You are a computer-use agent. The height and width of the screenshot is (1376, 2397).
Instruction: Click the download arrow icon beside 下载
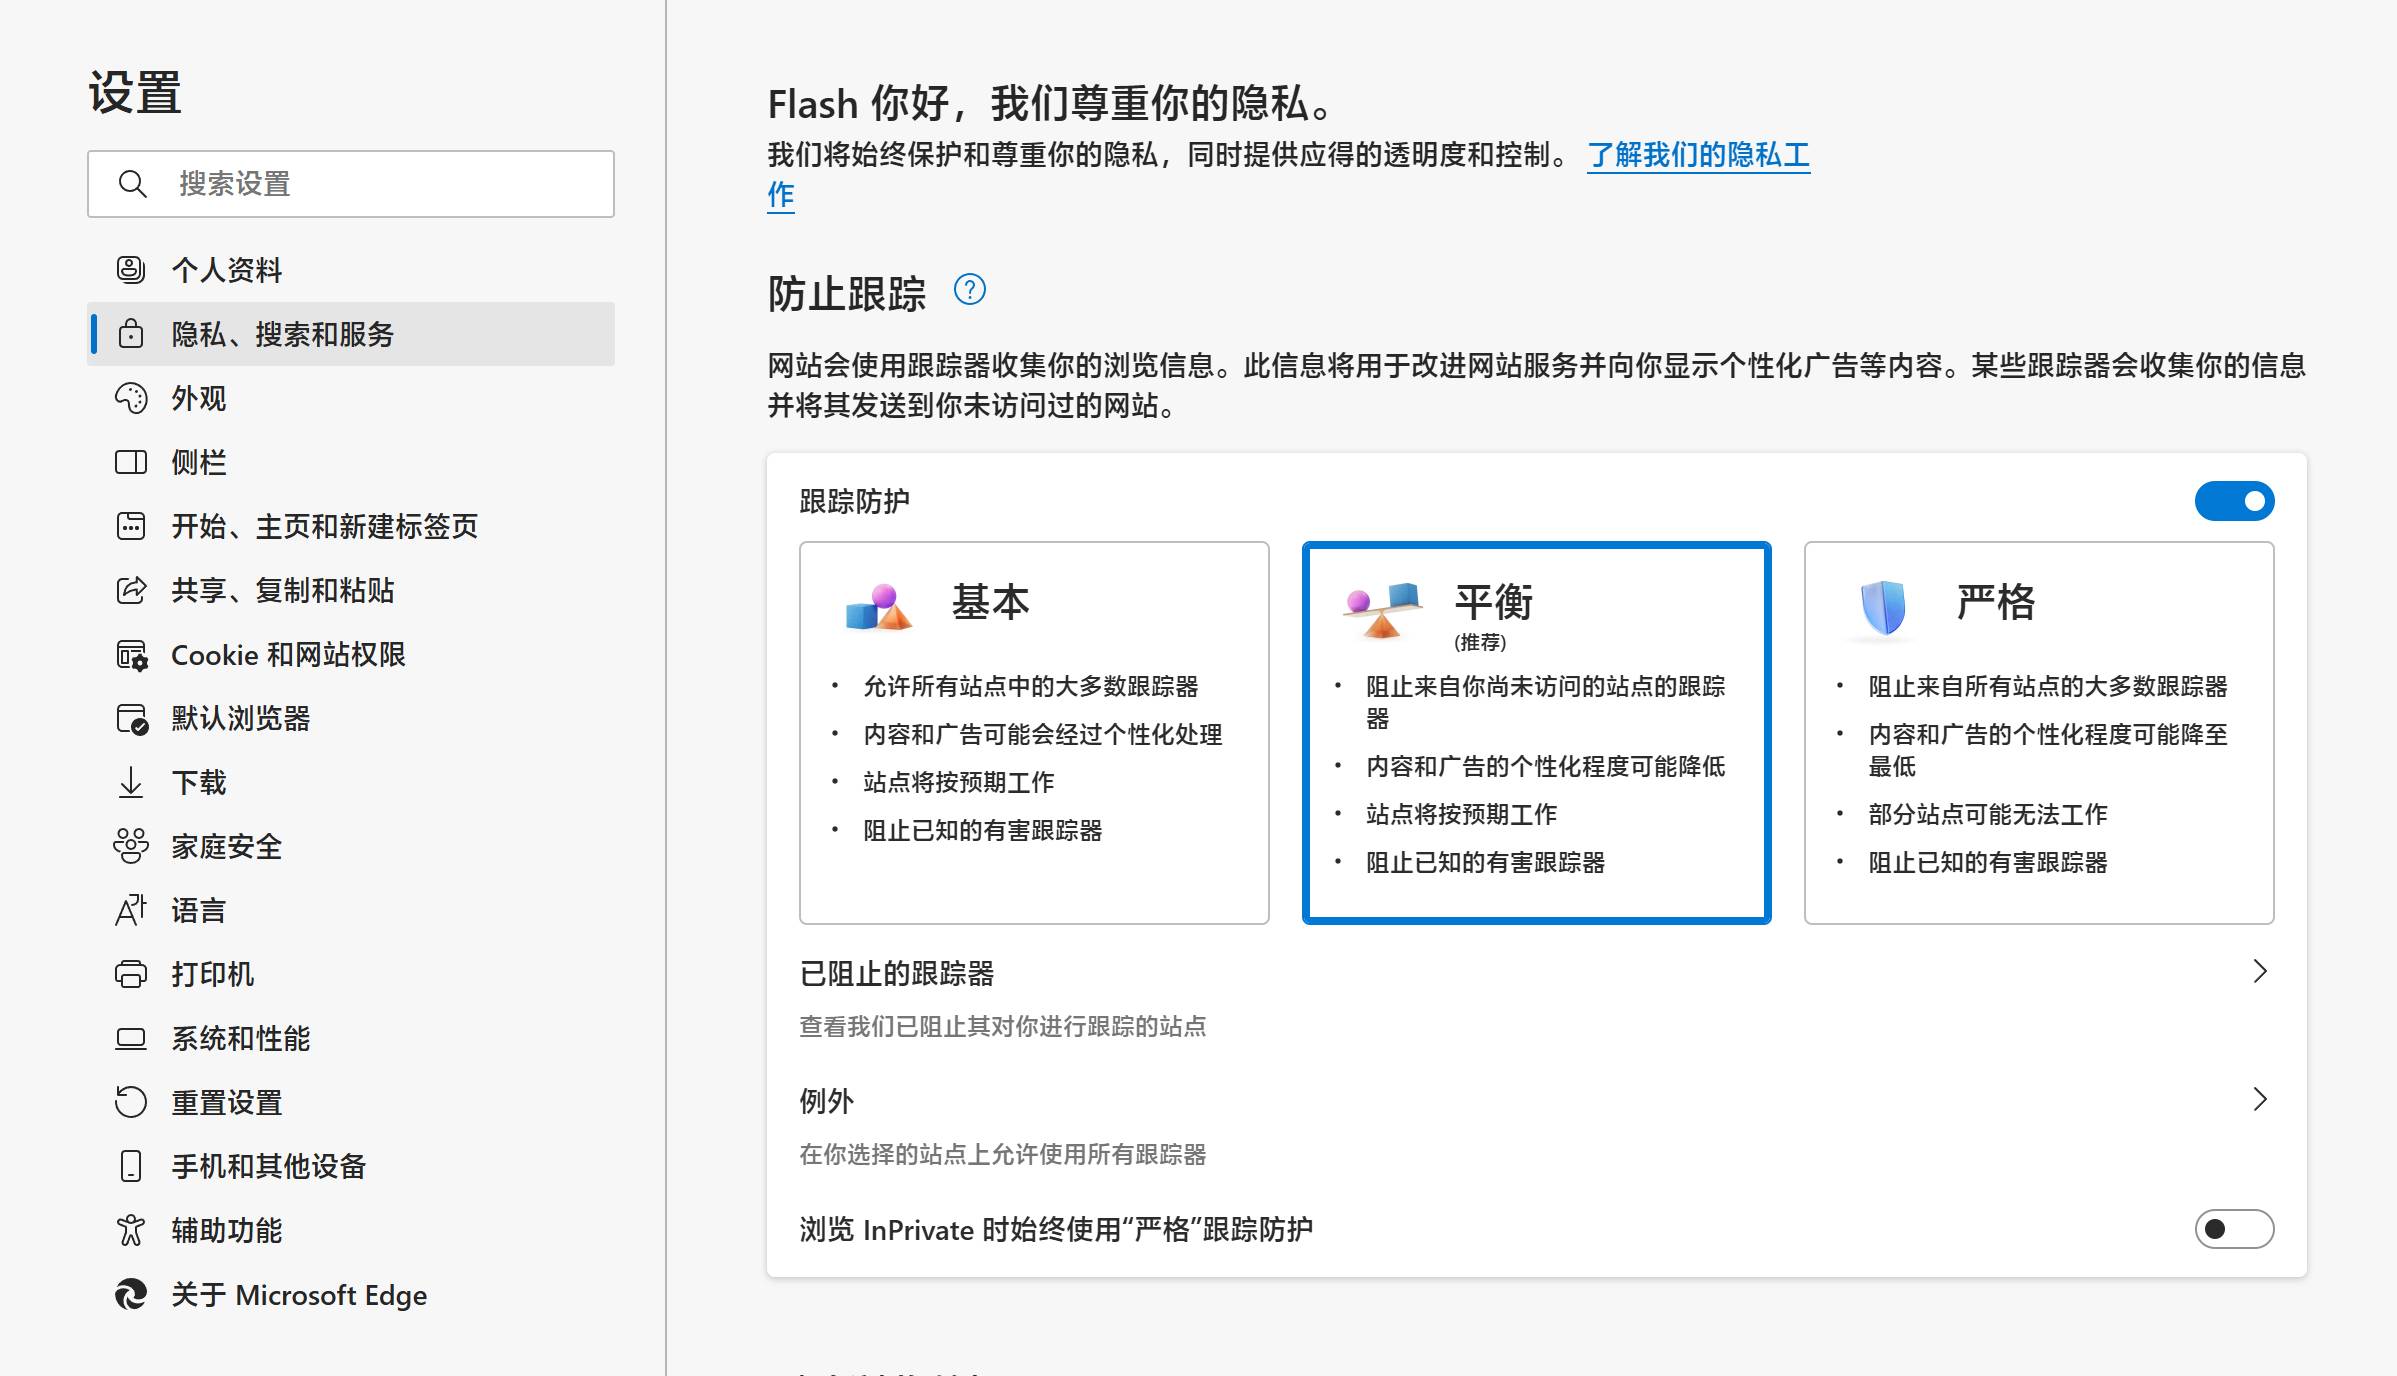coord(131,782)
